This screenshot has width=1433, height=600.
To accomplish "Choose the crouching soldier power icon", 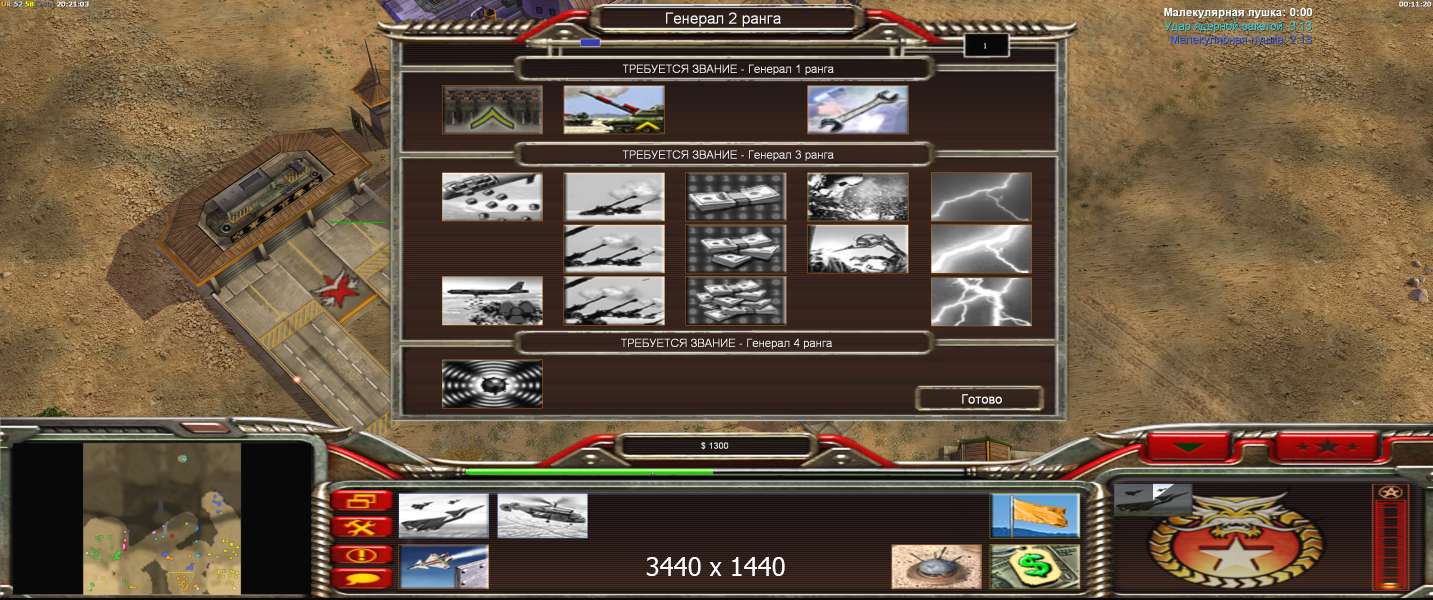I will [x=858, y=249].
